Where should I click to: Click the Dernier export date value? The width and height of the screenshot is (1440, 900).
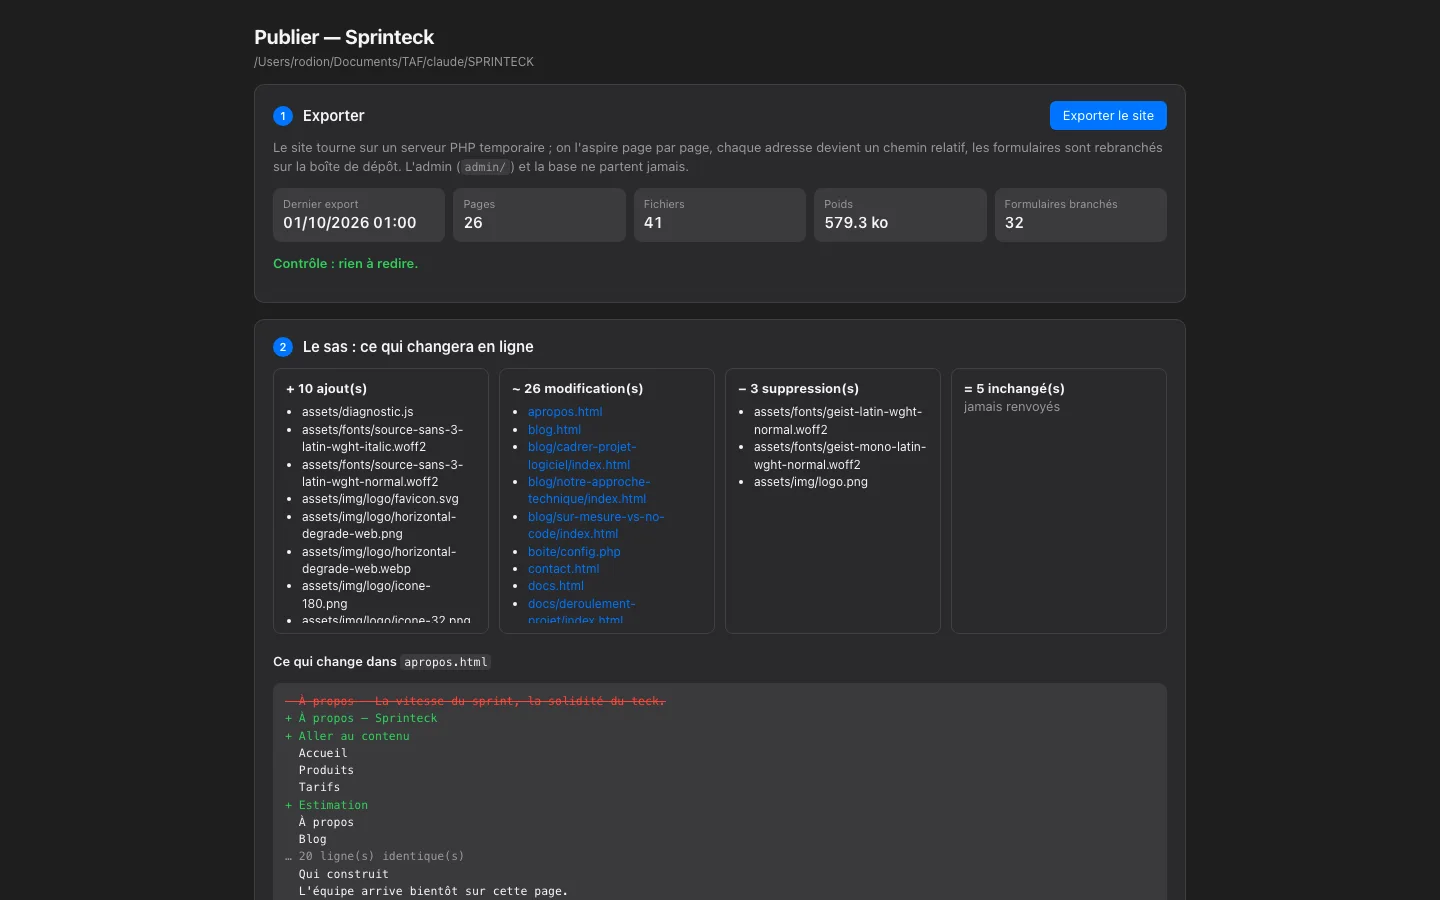[350, 223]
